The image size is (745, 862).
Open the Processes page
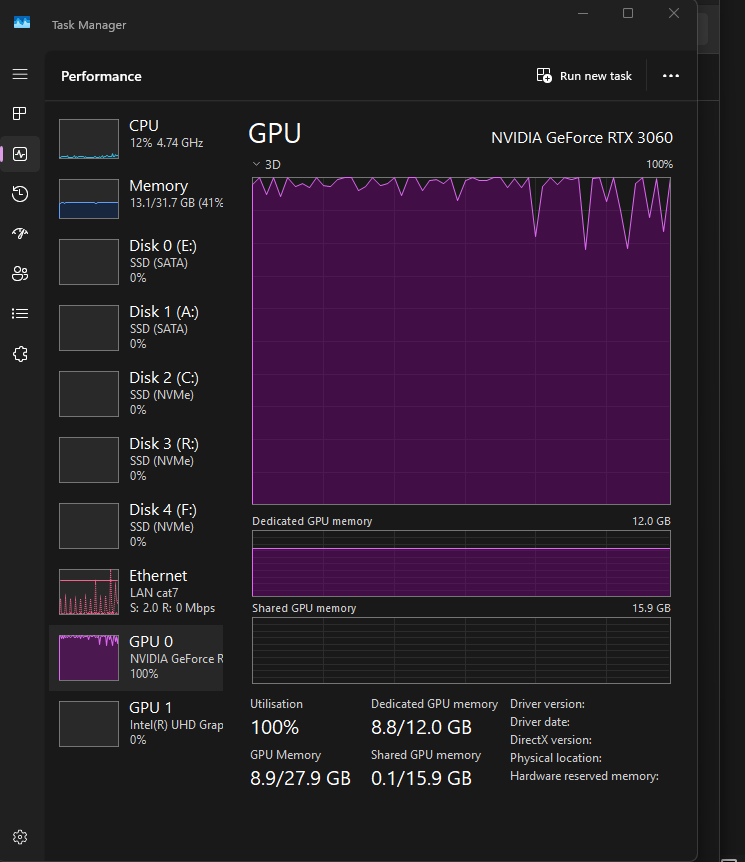20,113
